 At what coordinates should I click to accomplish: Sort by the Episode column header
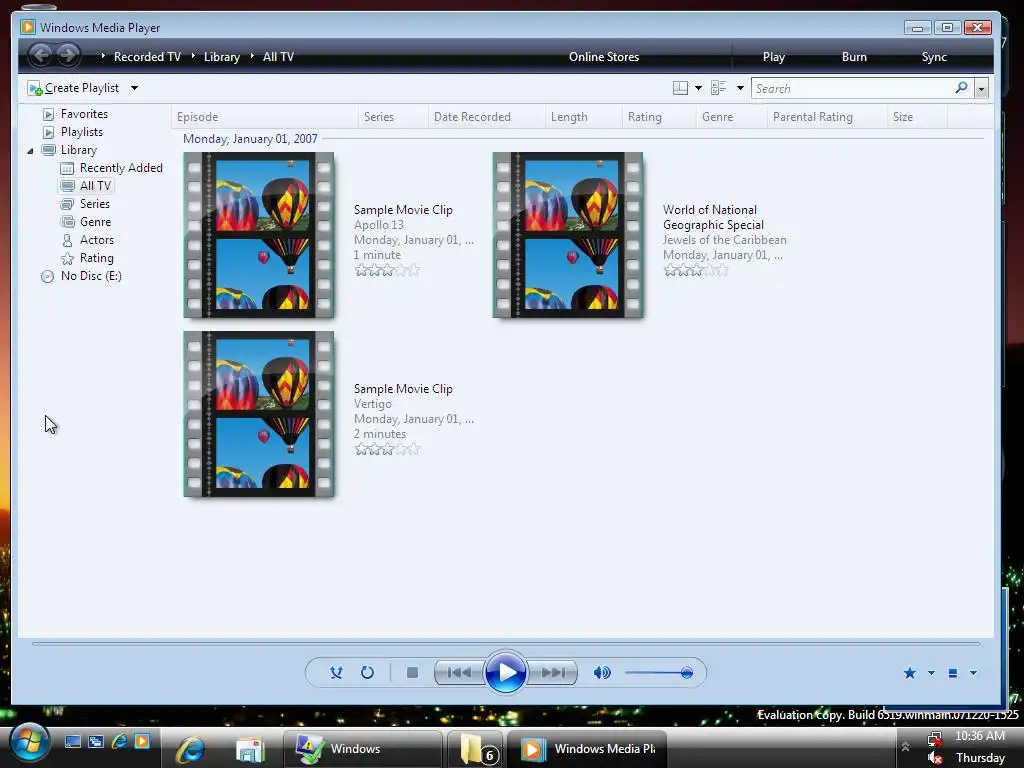(x=264, y=117)
